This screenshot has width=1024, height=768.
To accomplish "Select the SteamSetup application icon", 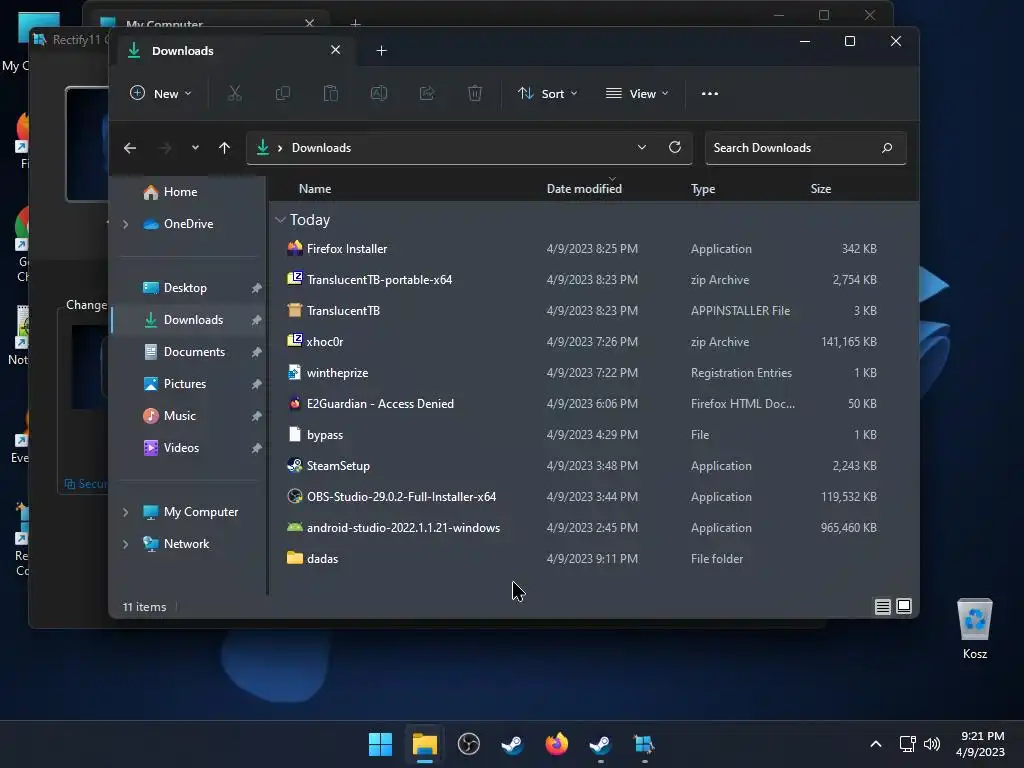I will tap(295, 465).
